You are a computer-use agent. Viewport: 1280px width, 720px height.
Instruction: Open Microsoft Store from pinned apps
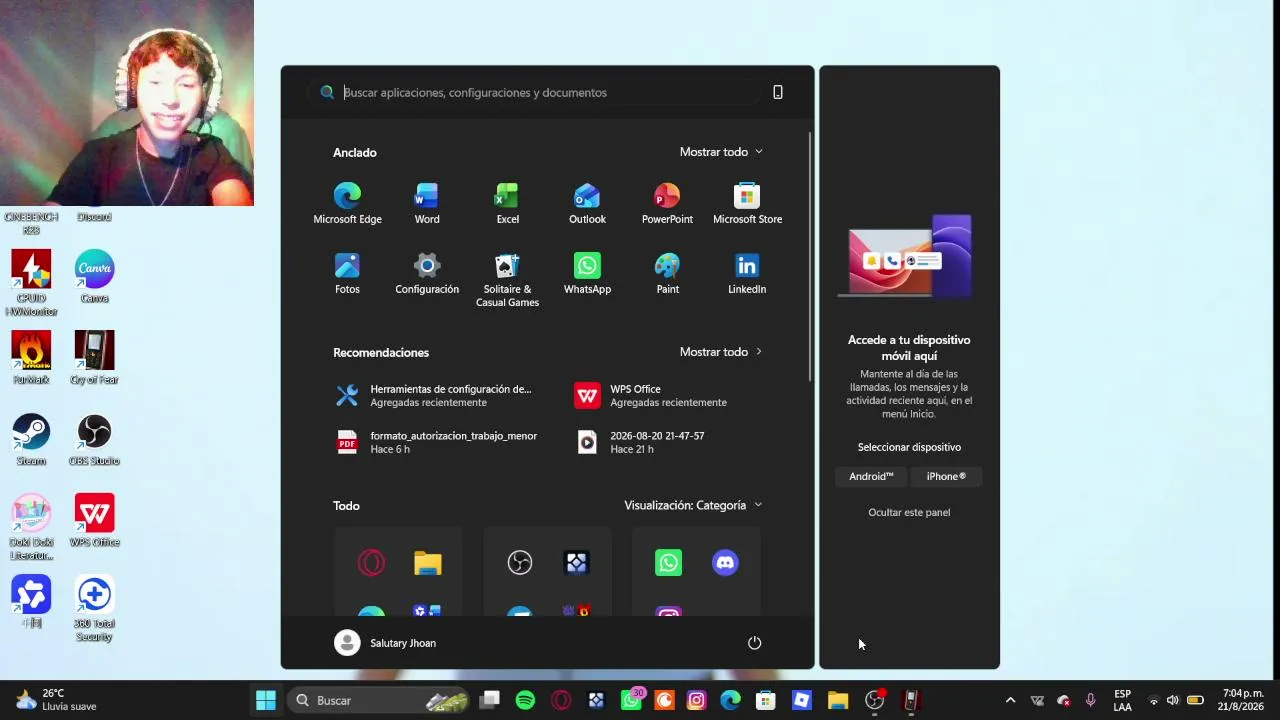[747, 203]
